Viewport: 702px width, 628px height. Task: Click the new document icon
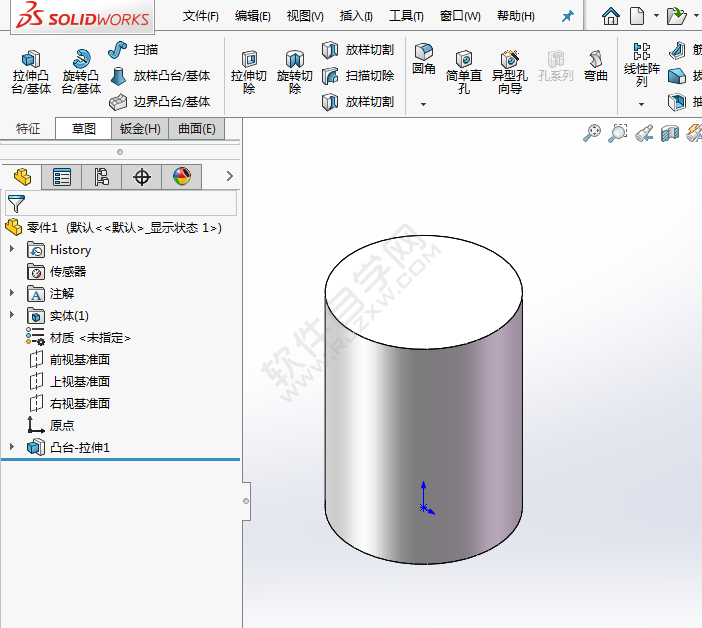click(x=637, y=16)
